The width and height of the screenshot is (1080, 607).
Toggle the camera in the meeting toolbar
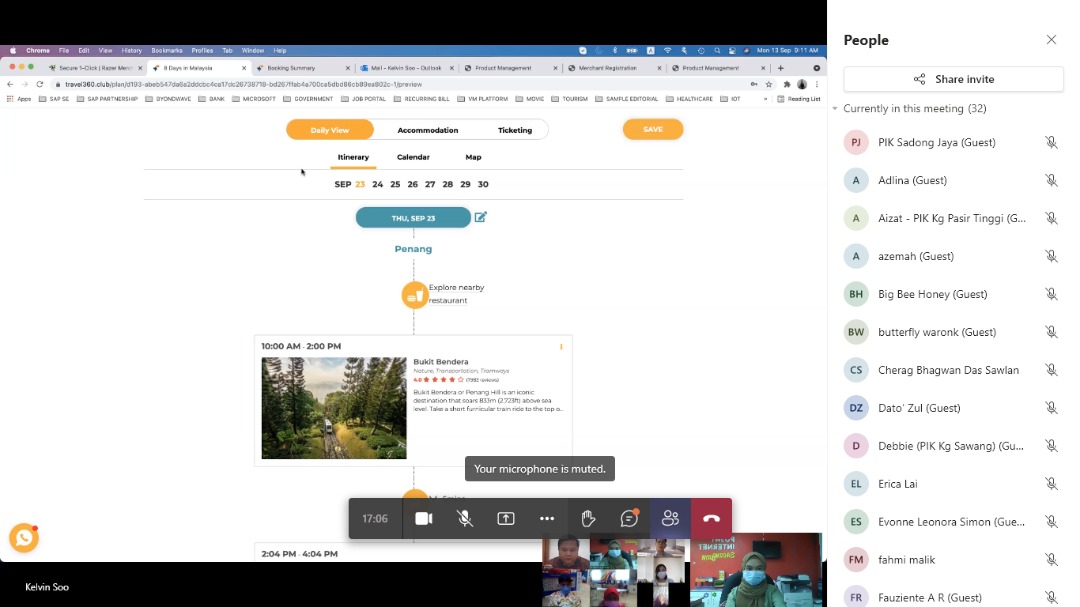tap(424, 518)
